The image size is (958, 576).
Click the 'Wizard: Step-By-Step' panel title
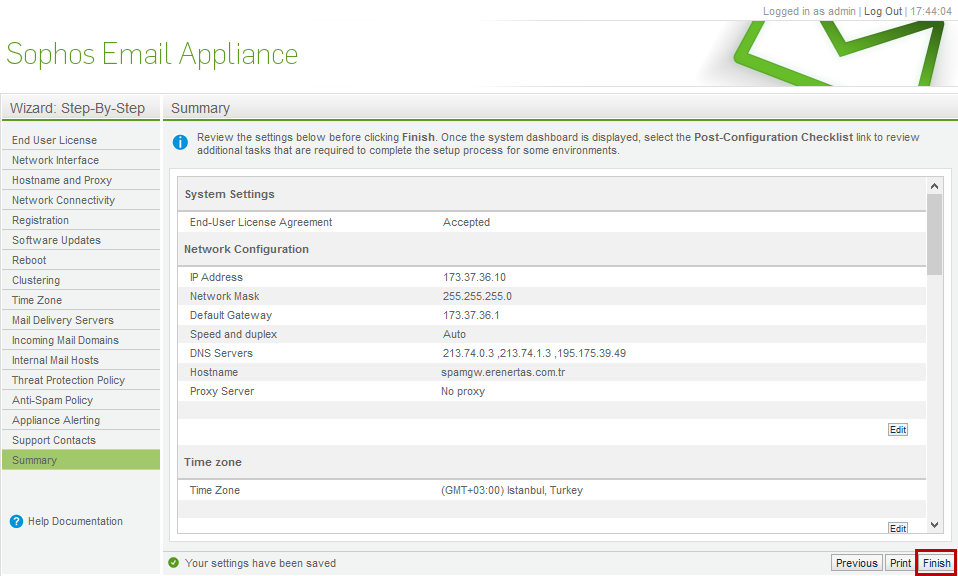(78, 108)
